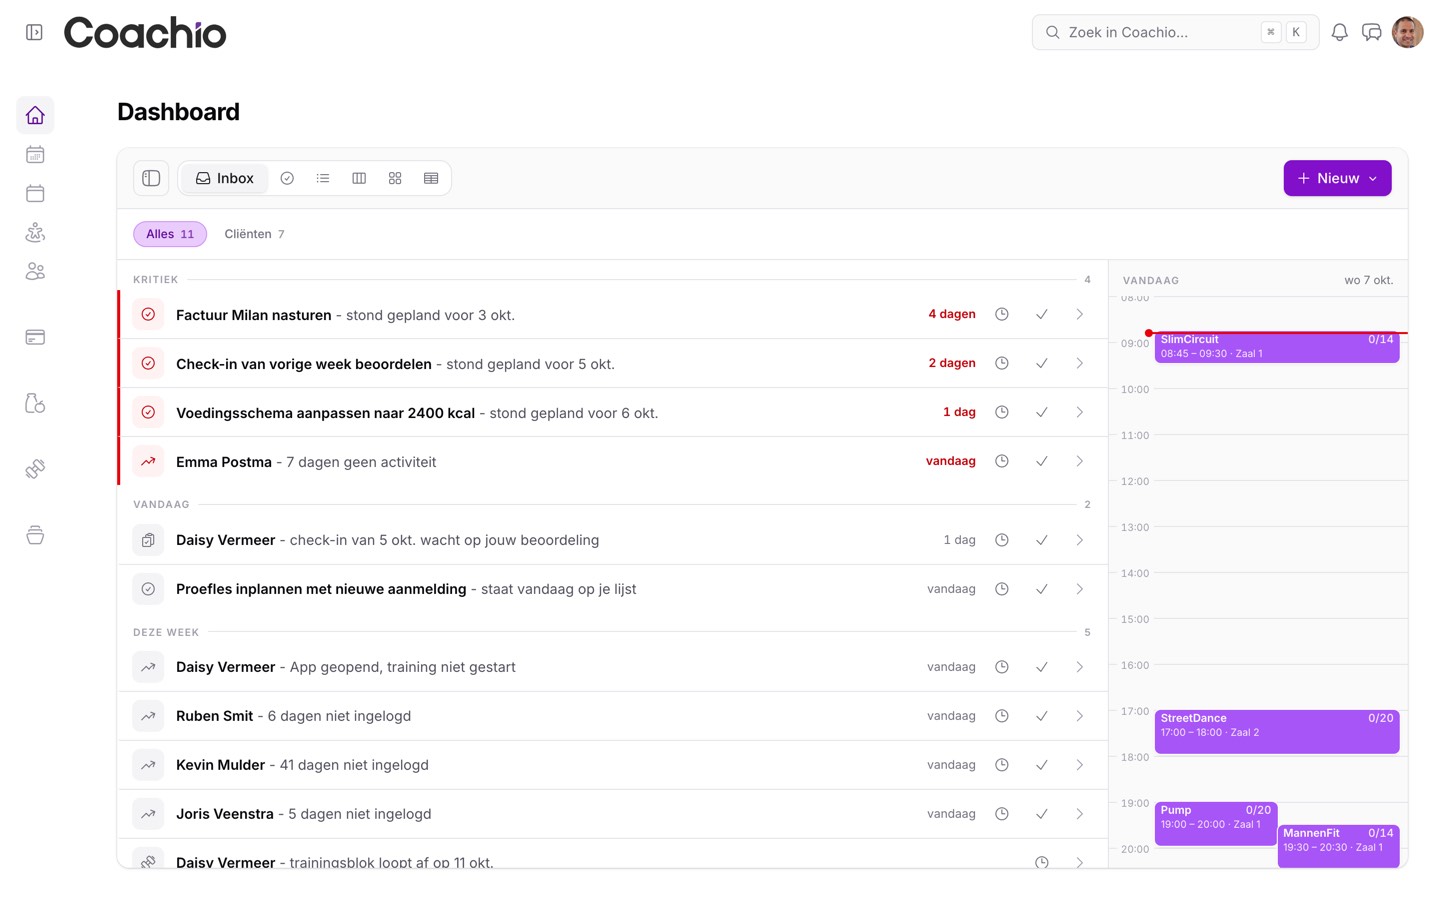Switch to the table view
Viewport: 1440px width, 900px height.
(431, 178)
